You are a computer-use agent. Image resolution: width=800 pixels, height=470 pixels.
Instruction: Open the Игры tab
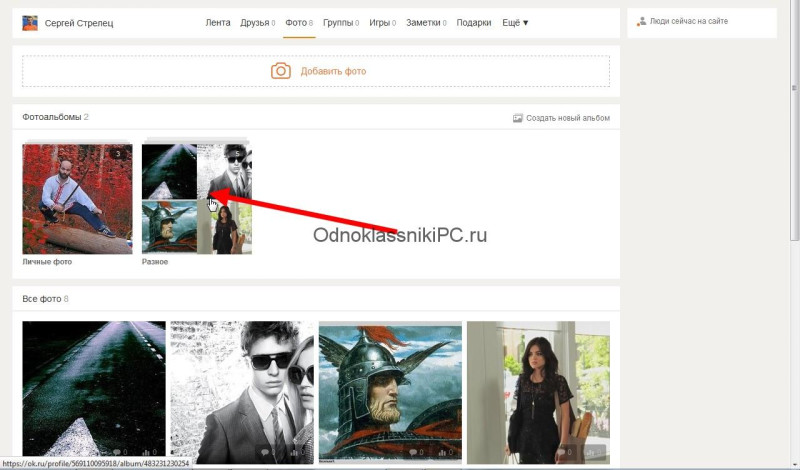click(x=382, y=23)
